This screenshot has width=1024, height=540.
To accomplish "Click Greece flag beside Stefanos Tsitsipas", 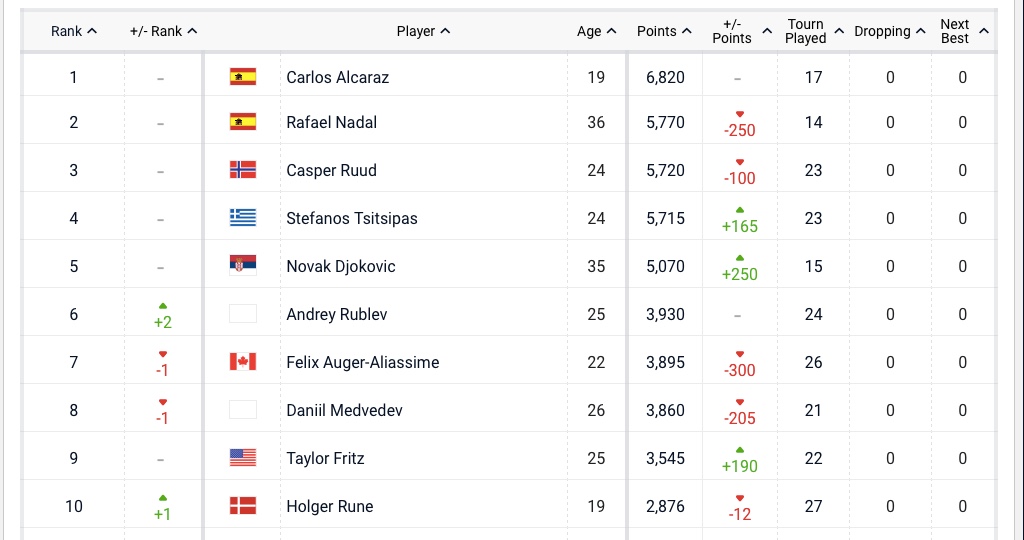I will 243,218.
